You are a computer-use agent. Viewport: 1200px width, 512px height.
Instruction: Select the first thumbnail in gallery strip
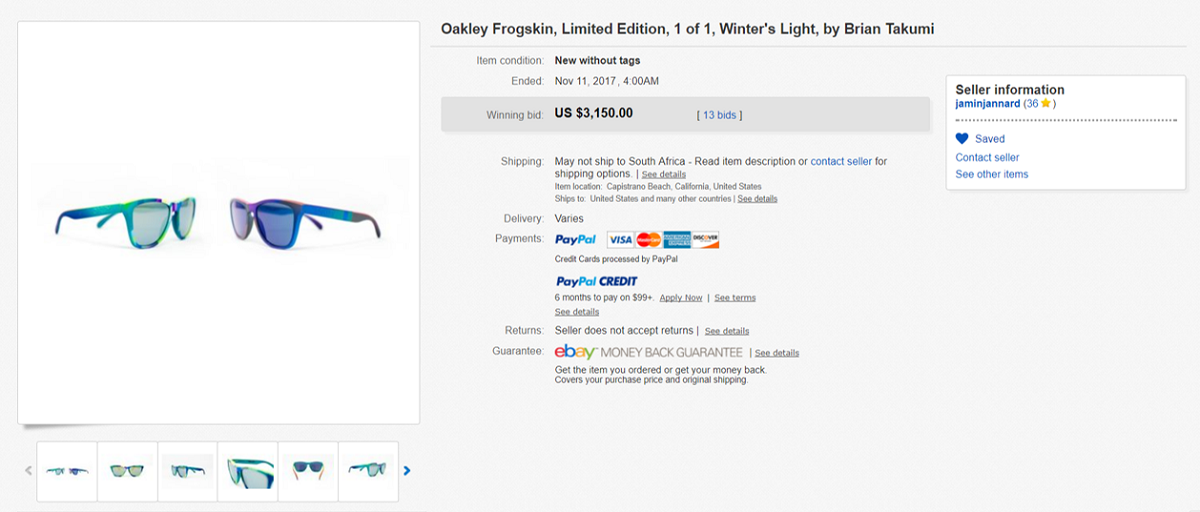pyautogui.click(x=67, y=471)
